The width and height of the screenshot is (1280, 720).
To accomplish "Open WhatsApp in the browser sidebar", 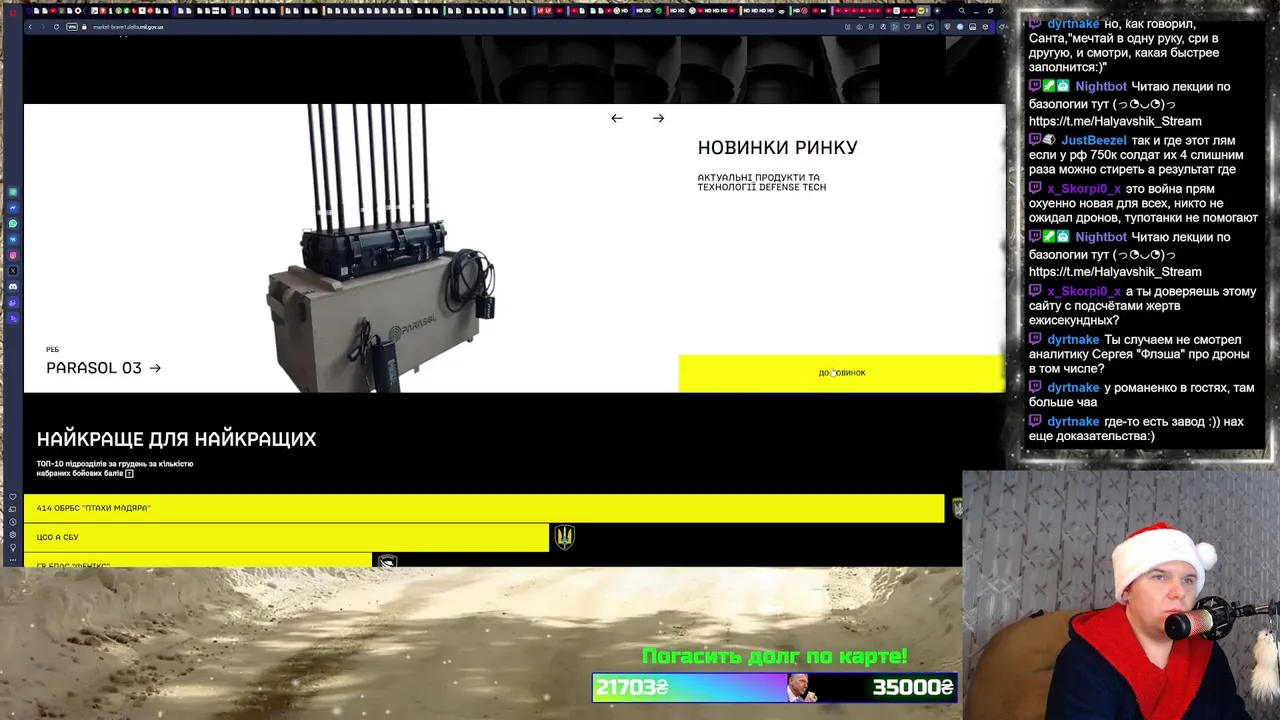I will [12, 224].
